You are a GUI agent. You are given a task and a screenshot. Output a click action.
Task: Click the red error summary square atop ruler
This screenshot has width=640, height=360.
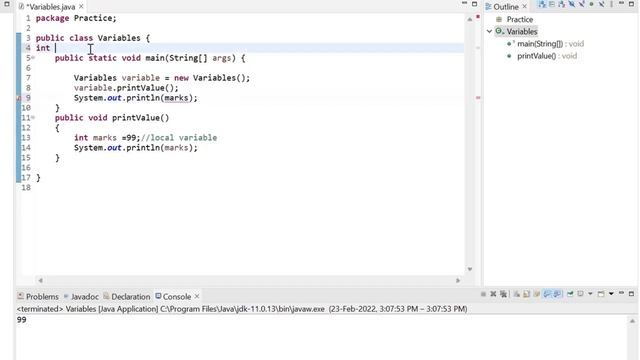click(x=478, y=17)
